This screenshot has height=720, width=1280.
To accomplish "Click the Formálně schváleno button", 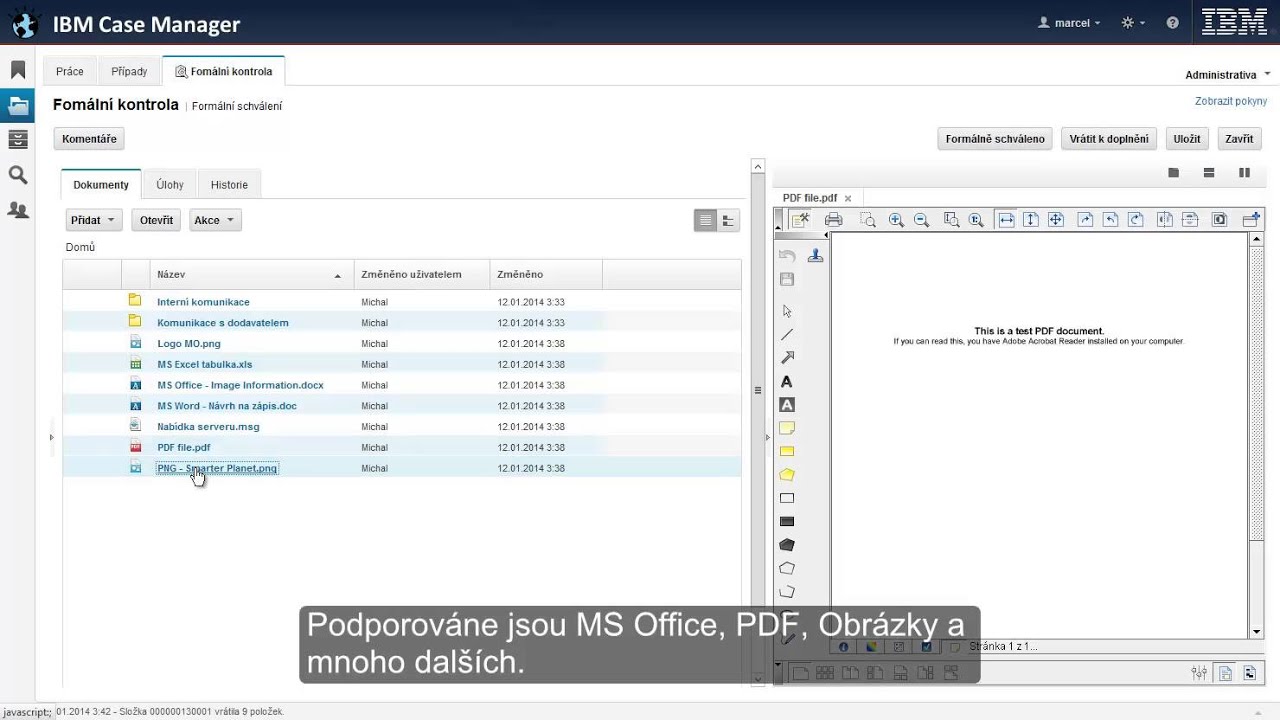I will (995, 139).
